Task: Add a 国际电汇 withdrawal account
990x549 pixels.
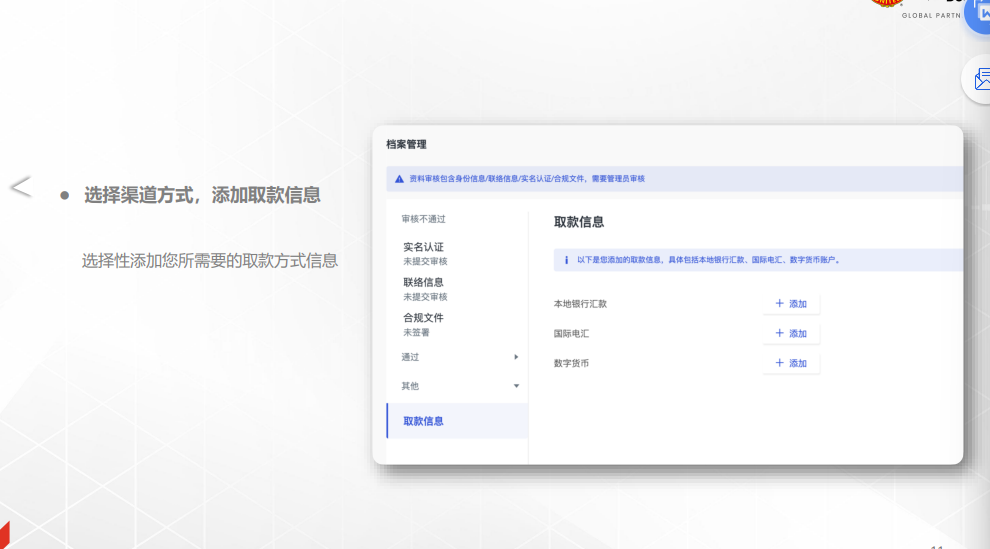Action: point(791,334)
